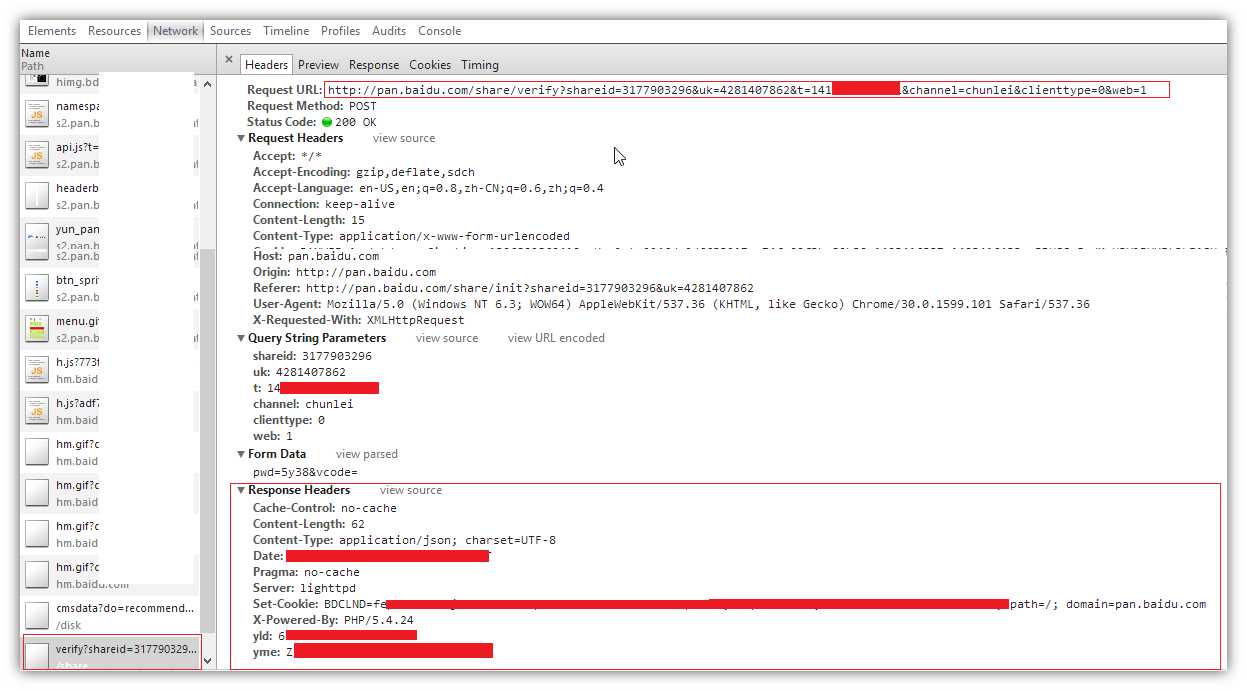Click the User-Agent header line
1247x691 pixels.
672,304
